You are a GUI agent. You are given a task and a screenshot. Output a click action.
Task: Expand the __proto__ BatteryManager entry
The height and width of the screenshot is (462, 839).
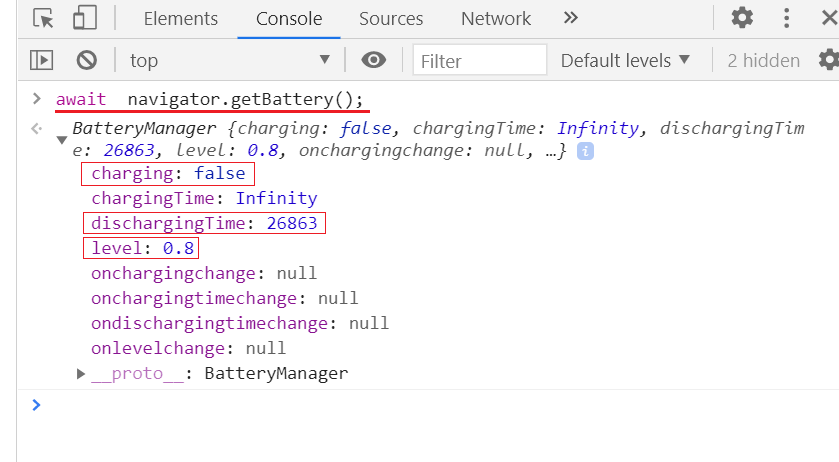[81, 374]
